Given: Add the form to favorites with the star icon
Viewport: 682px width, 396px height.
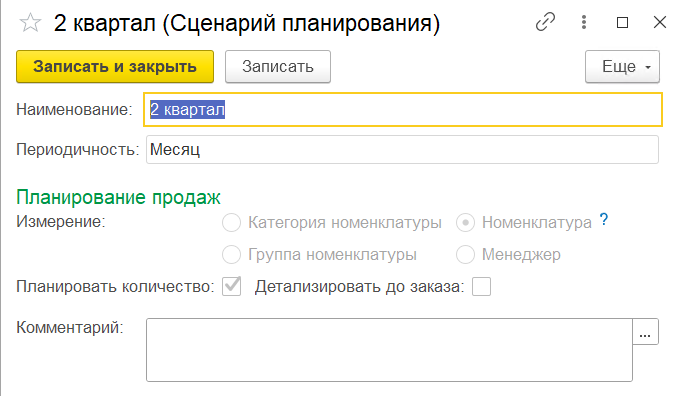Looking at the screenshot, I should (x=30, y=23).
